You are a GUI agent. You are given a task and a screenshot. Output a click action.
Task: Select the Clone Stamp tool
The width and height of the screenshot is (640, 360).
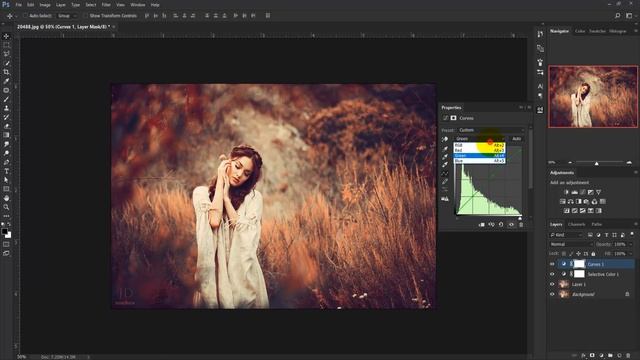point(6,108)
